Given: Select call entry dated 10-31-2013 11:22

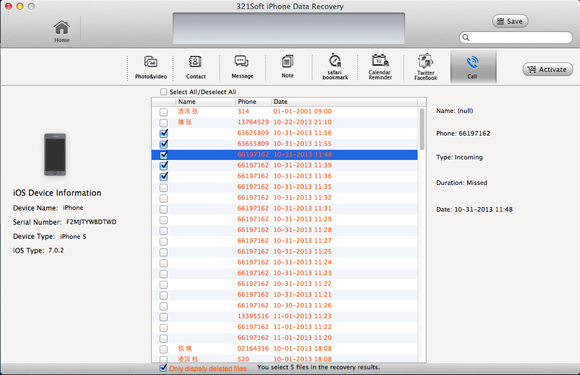Looking at the screenshot, I should pyautogui.click(x=284, y=284).
